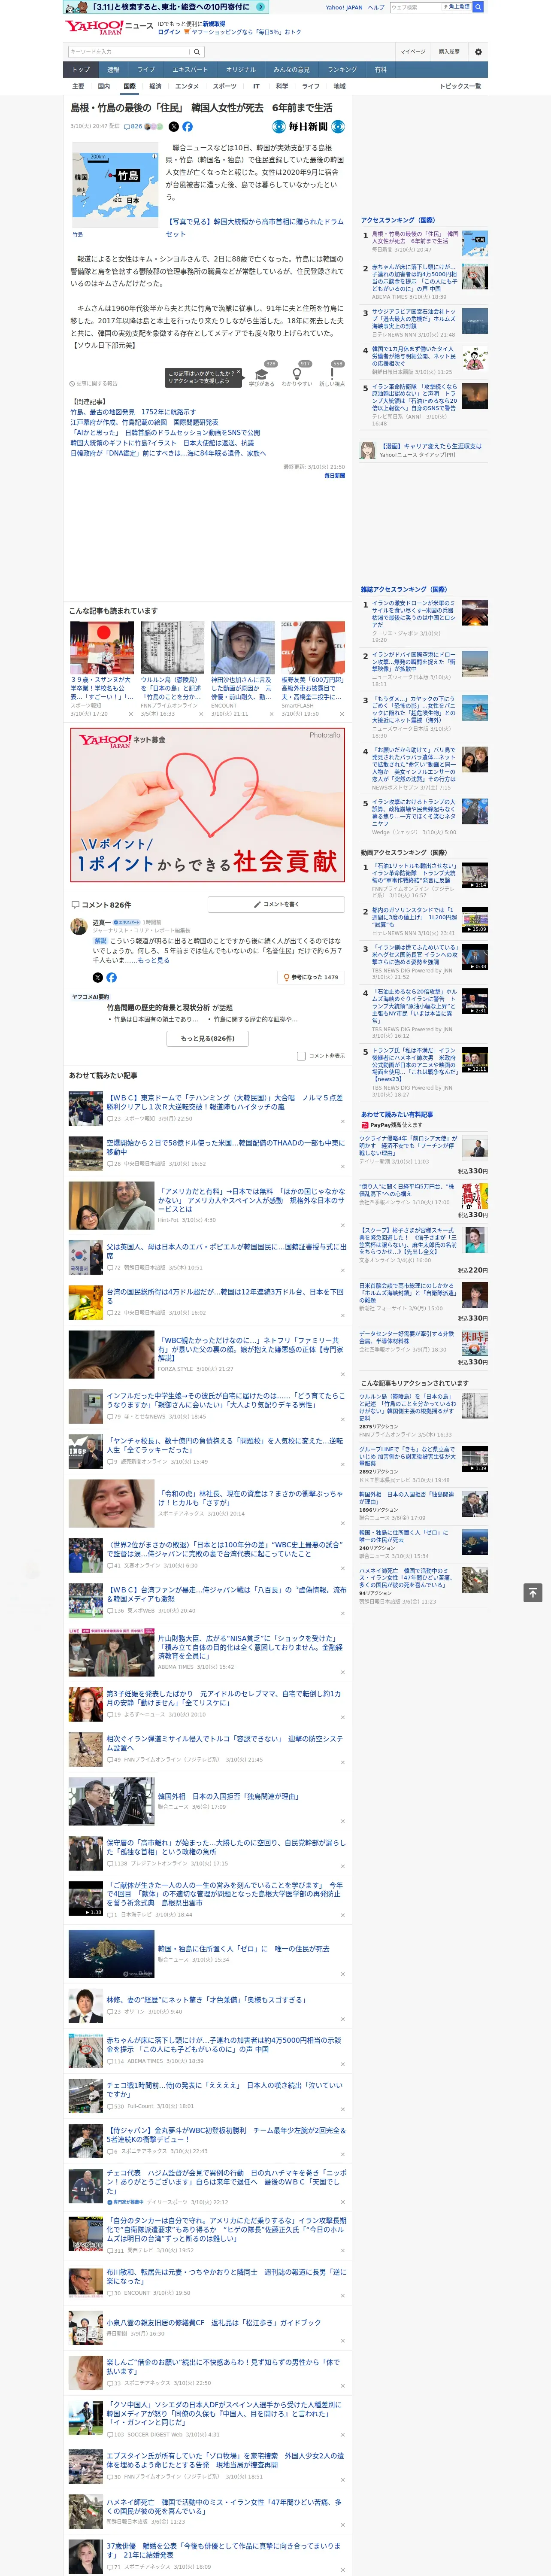551x2576 pixels.
Task: Open 神田沙也加さん recommended article thumbnail
Action: pyautogui.click(x=242, y=647)
